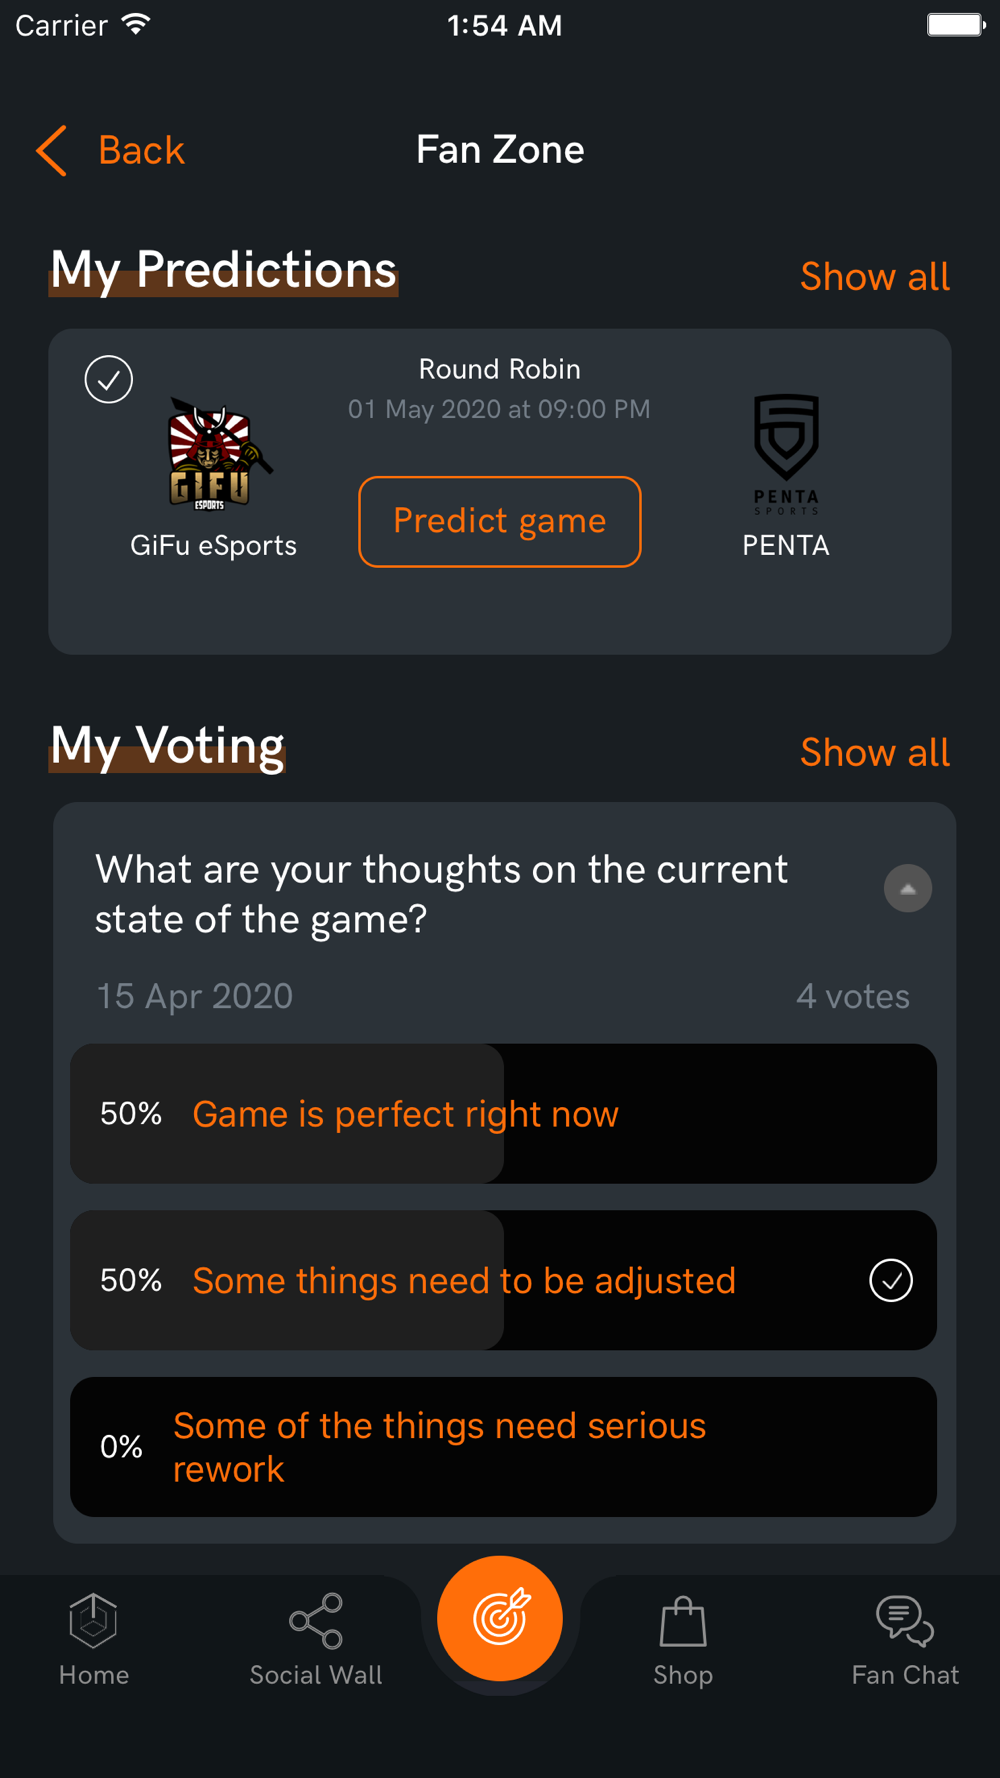This screenshot has width=1000, height=1778.
Task: Tap the orange Fan Zone target button
Action: 500,1618
